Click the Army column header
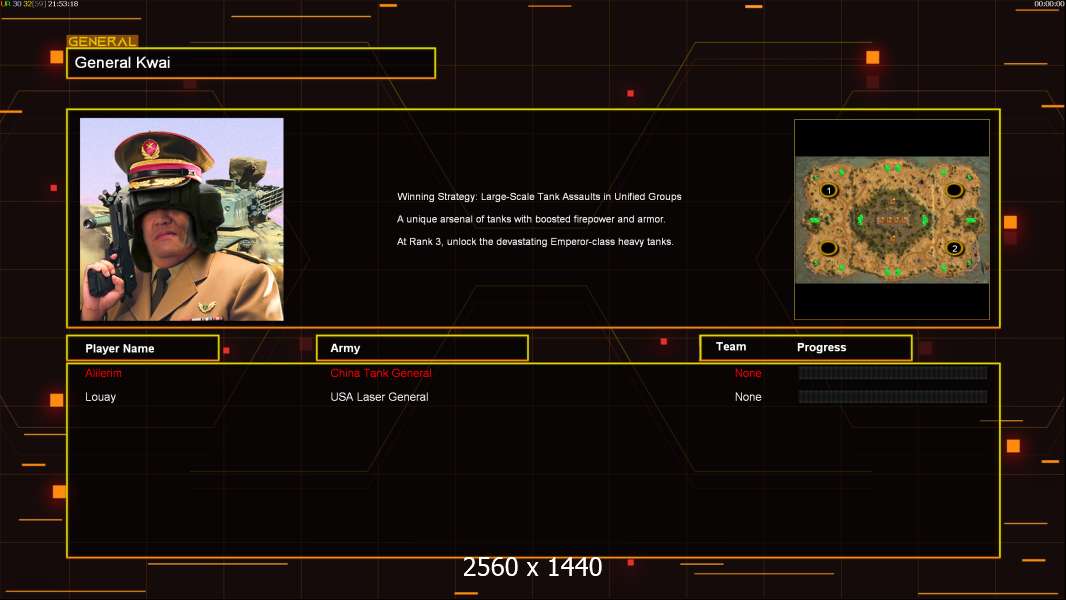This screenshot has height=600, width=1066. [422, 348]
